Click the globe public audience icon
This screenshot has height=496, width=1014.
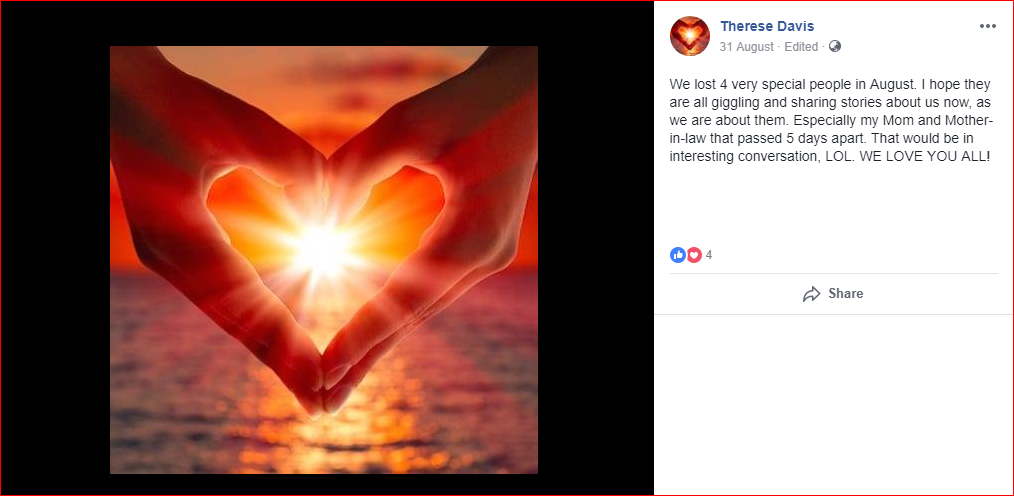pos(835,47)
